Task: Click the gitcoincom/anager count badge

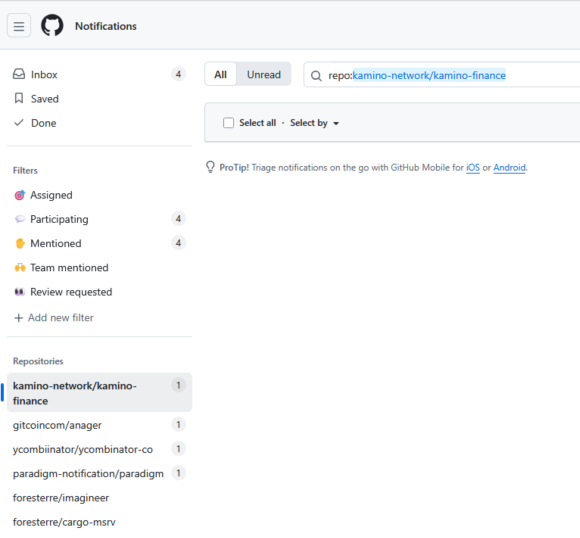Action: [x=178, y=424]
